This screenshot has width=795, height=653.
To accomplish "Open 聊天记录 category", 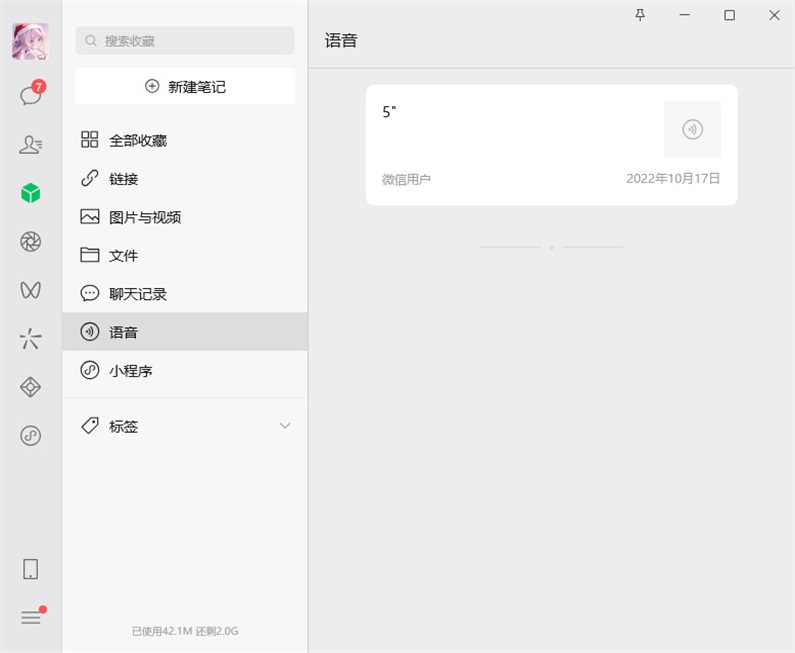I will pos(137,294).
